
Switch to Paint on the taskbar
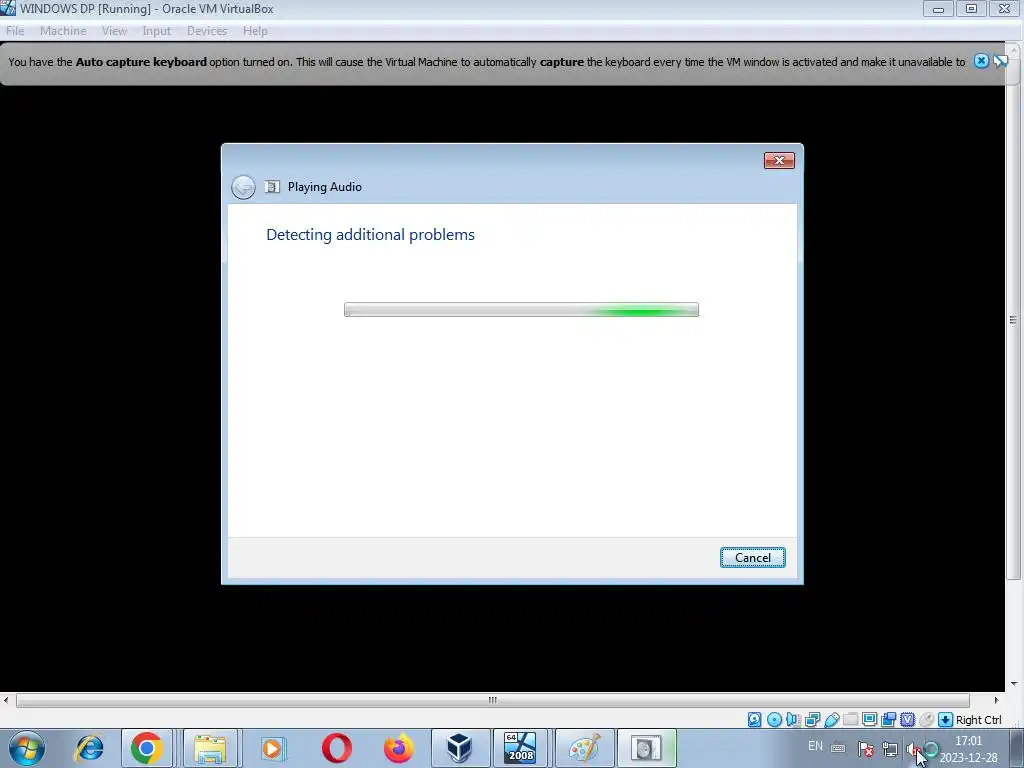584,748
